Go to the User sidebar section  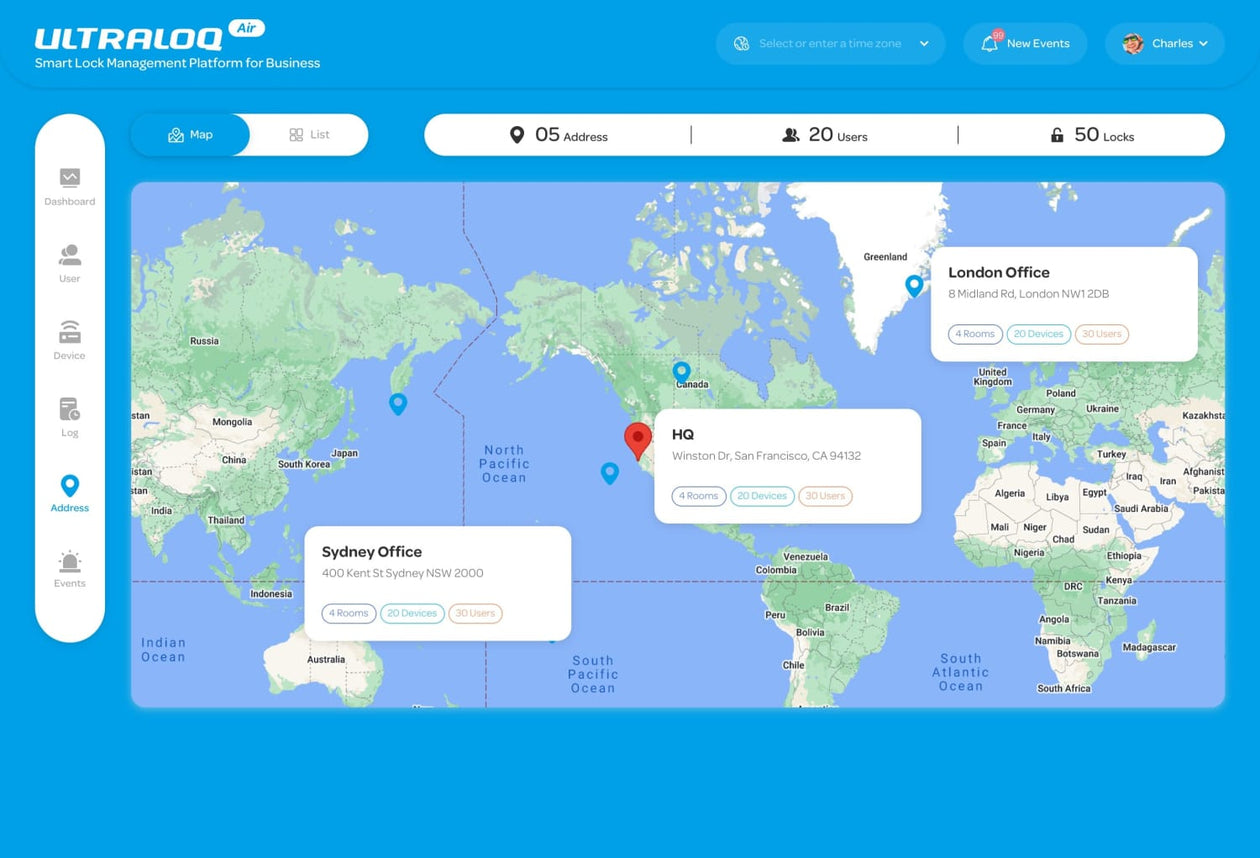[x=69, y=255]
